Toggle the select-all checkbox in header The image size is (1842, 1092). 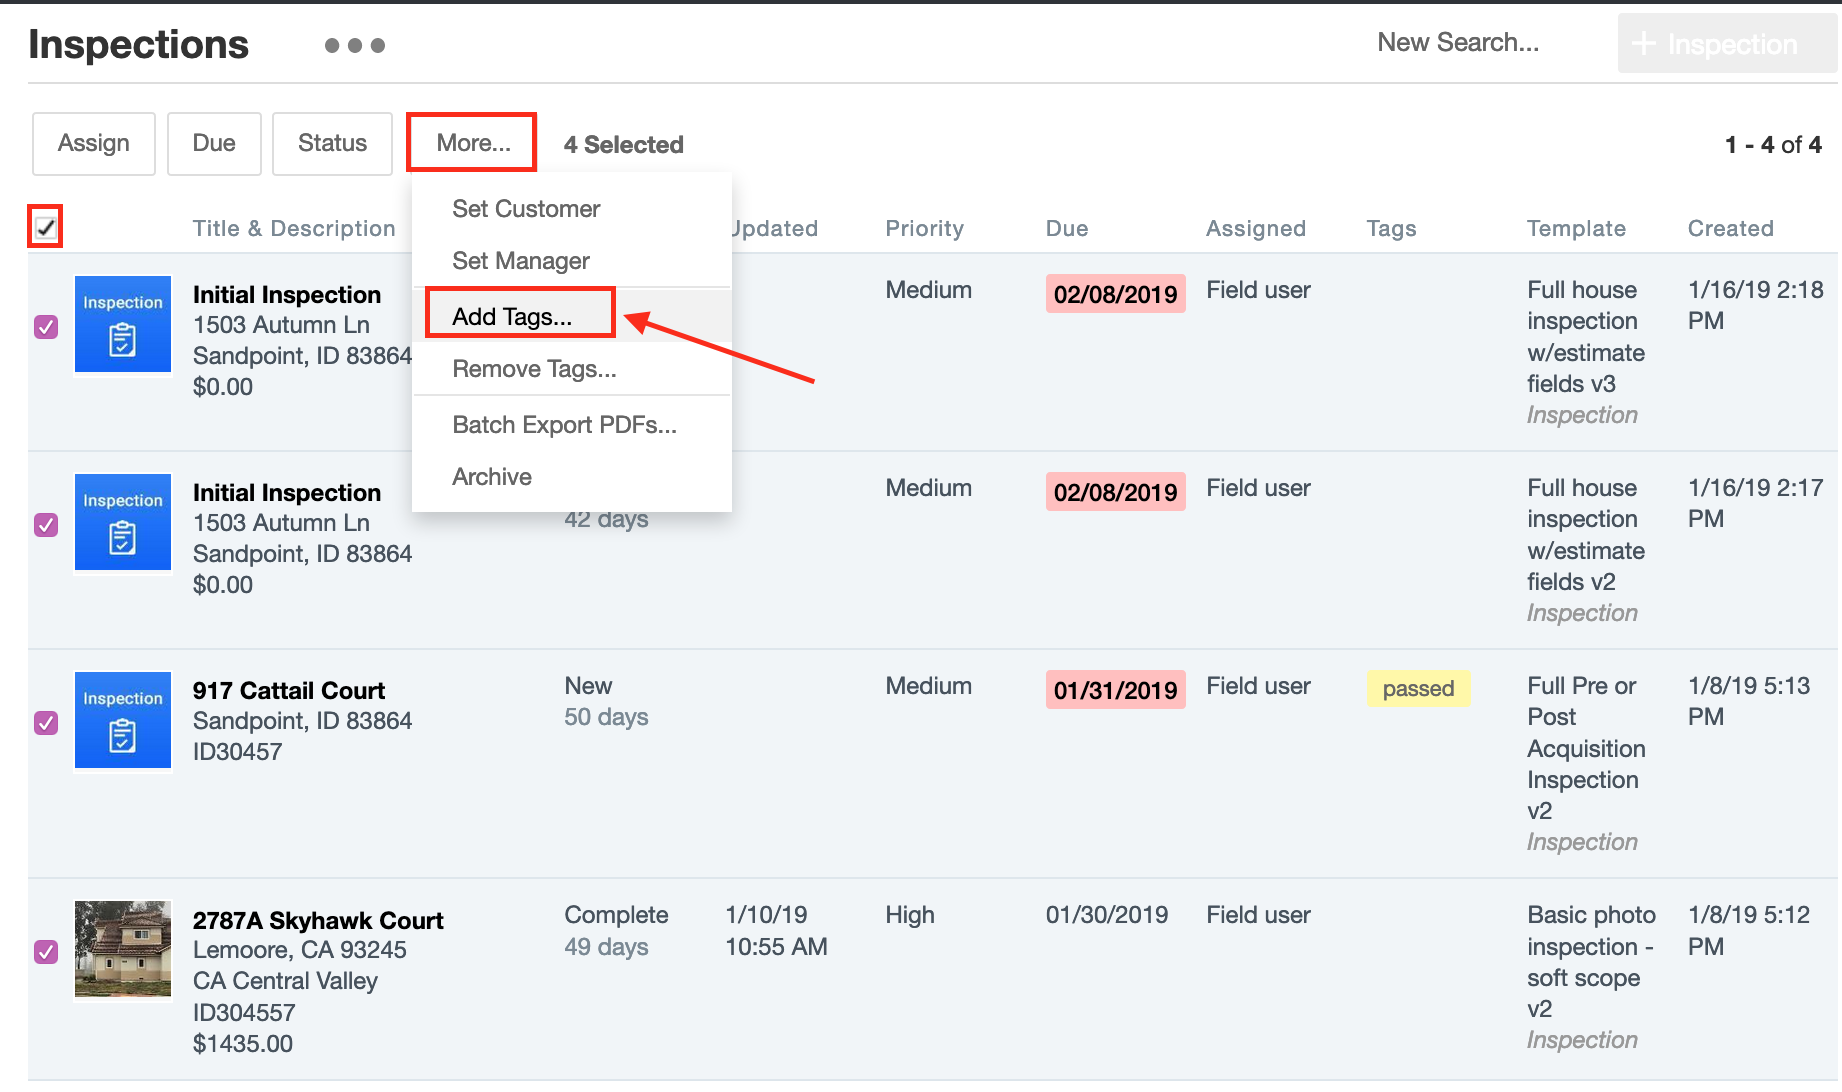click(x=46, y=227)
